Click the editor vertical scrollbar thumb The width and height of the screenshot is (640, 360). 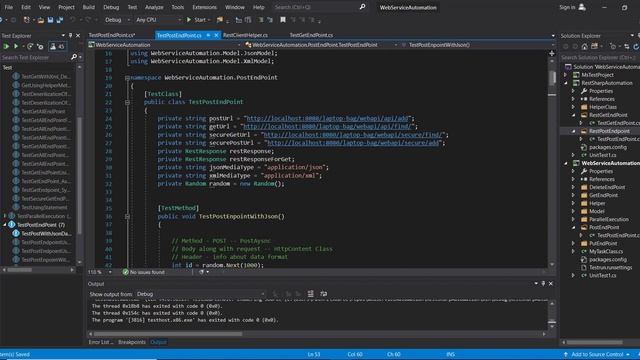coord(552,78)
